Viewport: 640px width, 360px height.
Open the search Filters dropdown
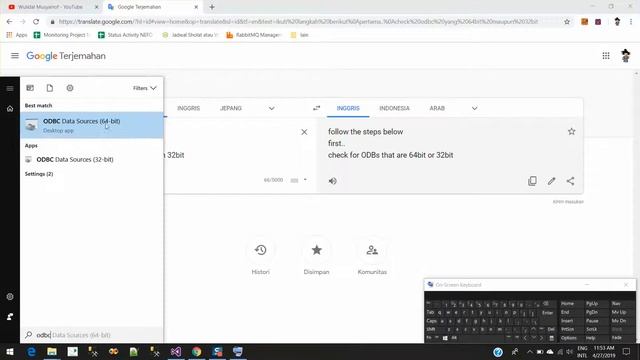pyautogui.click(x=144, y=88)
